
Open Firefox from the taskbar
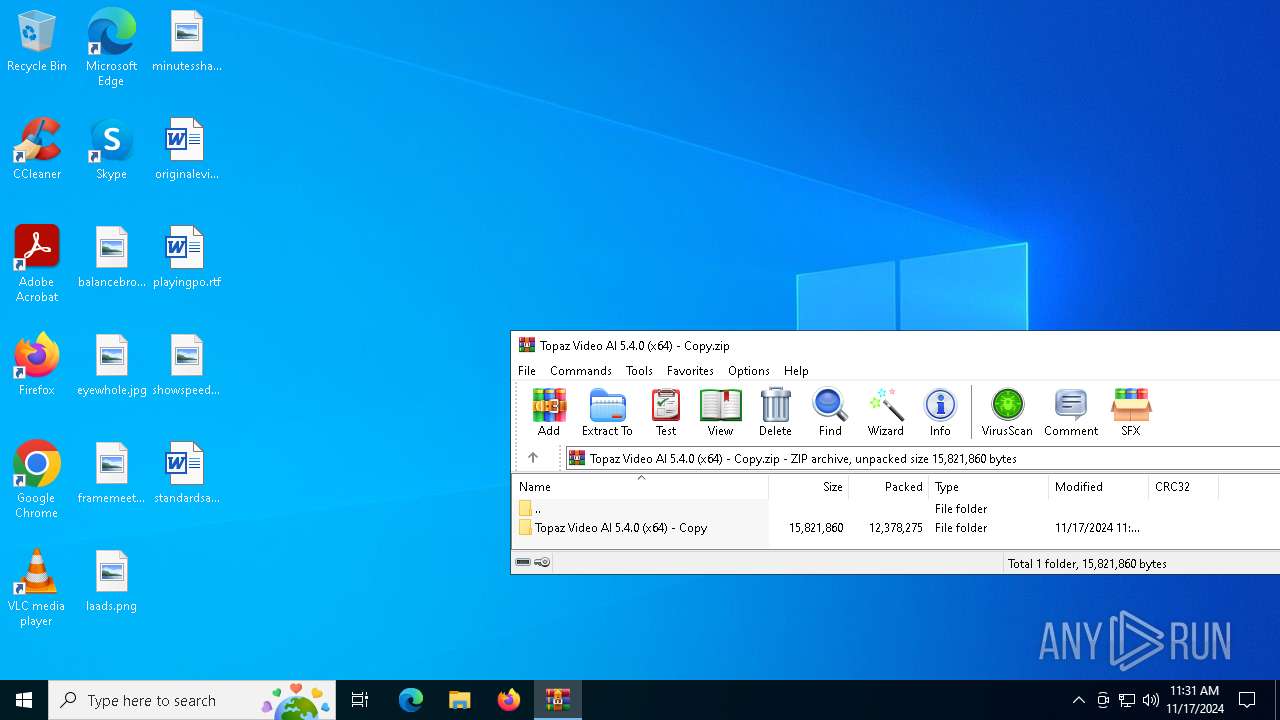509,700
